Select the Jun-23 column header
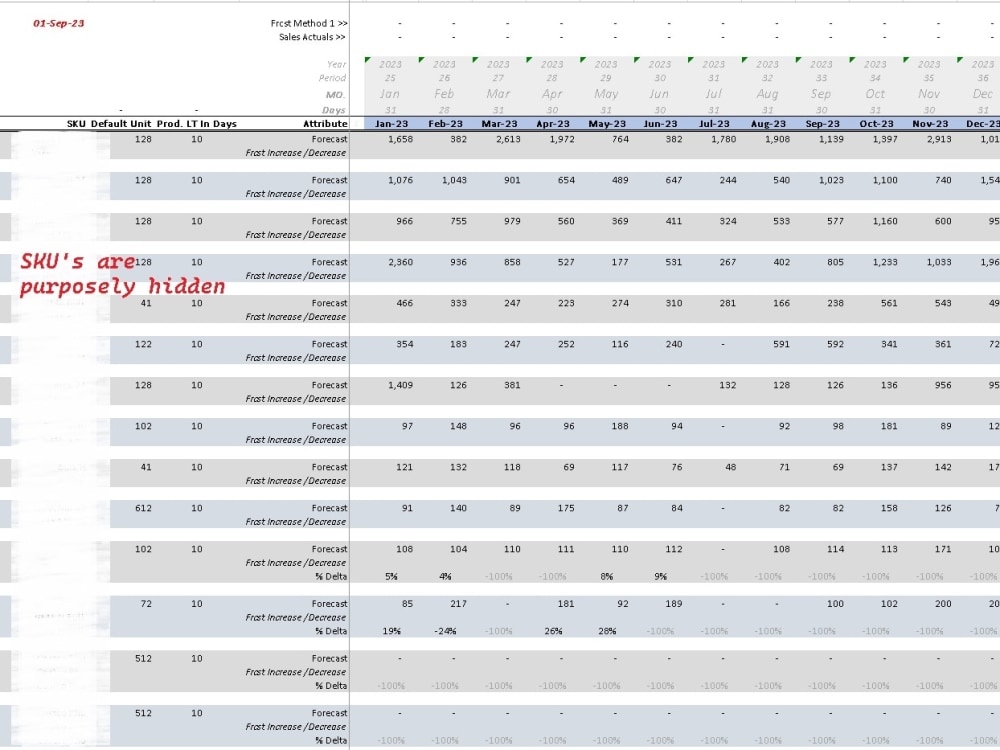Image resolution: width=1000 pixels, height=750 pixels. tap(660, 124)
